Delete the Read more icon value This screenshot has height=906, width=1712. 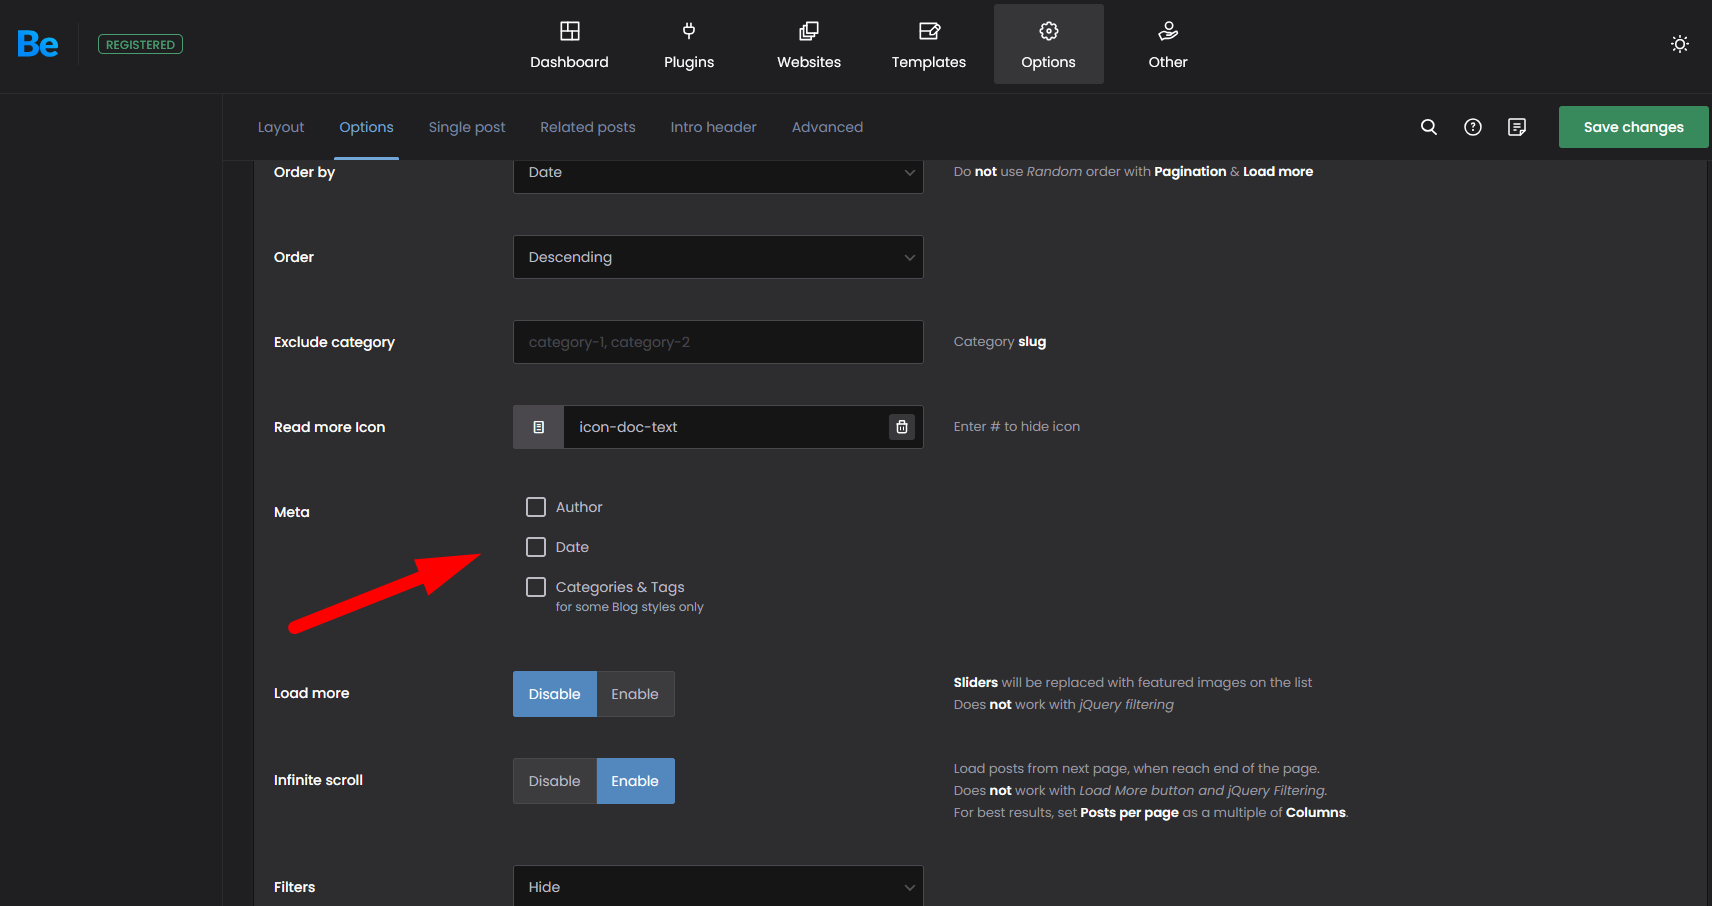point(901,427)
